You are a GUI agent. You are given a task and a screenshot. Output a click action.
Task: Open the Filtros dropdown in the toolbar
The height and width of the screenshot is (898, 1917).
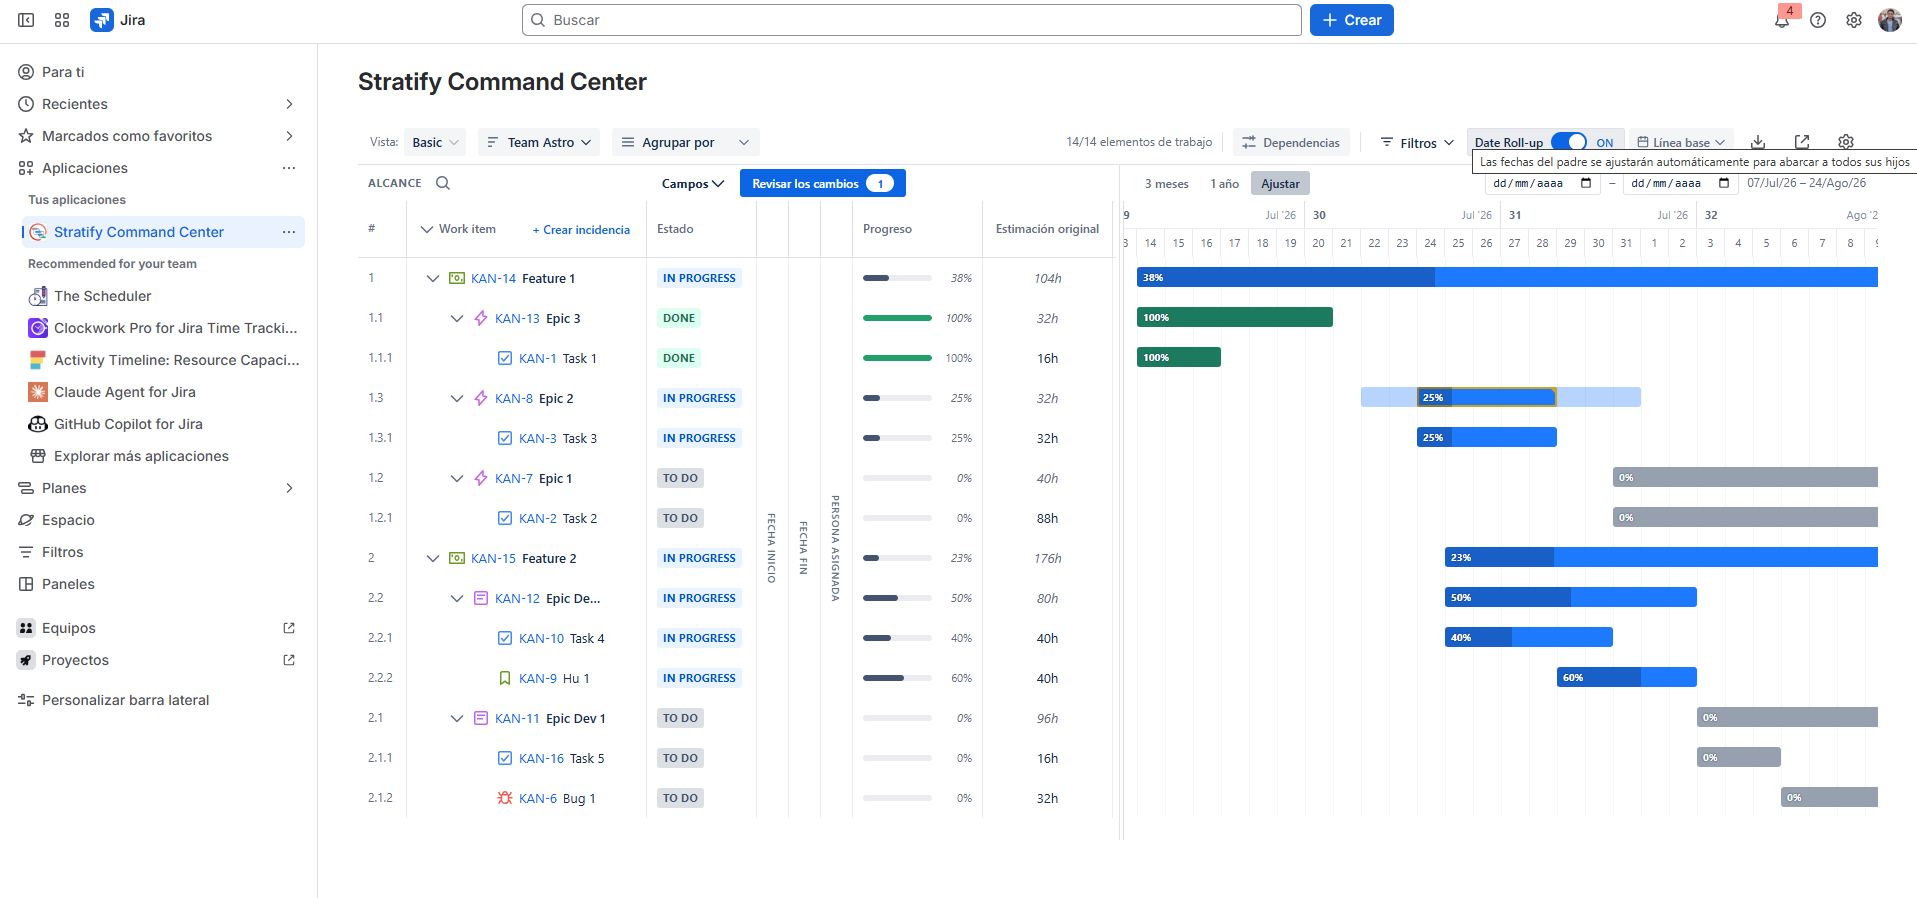coord(1417,142)
